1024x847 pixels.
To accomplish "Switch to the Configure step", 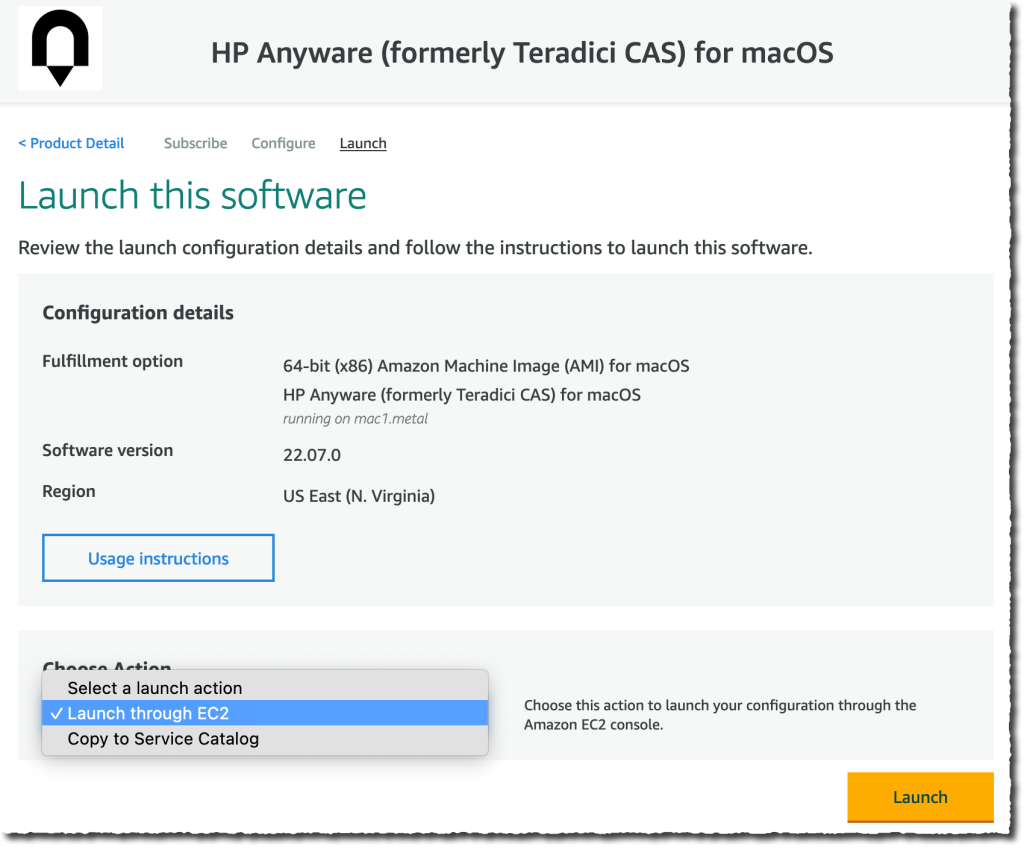I will point(283,143).
